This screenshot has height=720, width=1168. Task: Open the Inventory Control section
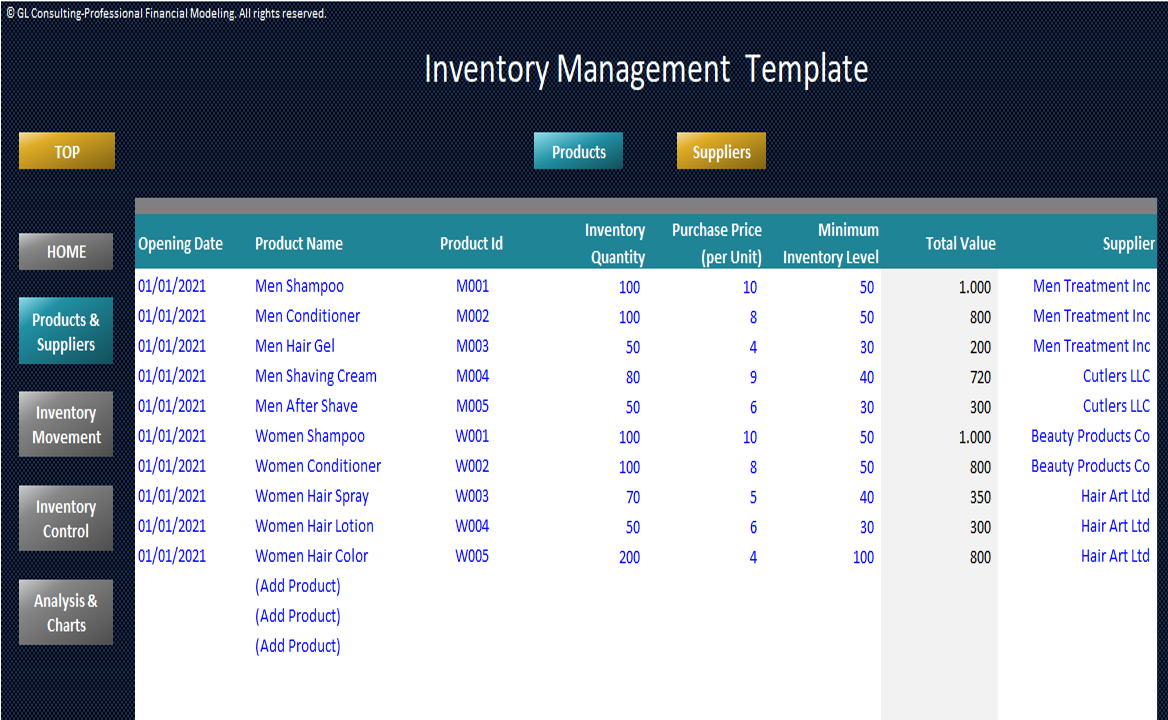coord(66,518)
